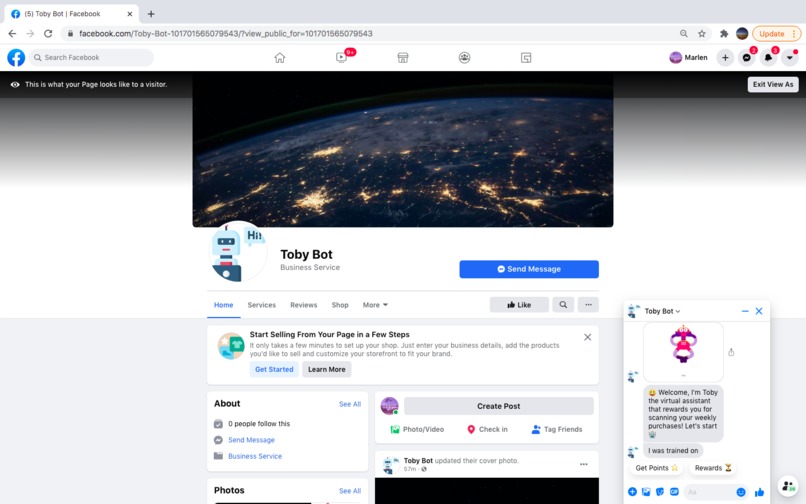The width and height of the screenshot is (806, 504).
Task: Open See All in About section
Action: [x=350, y=404]
